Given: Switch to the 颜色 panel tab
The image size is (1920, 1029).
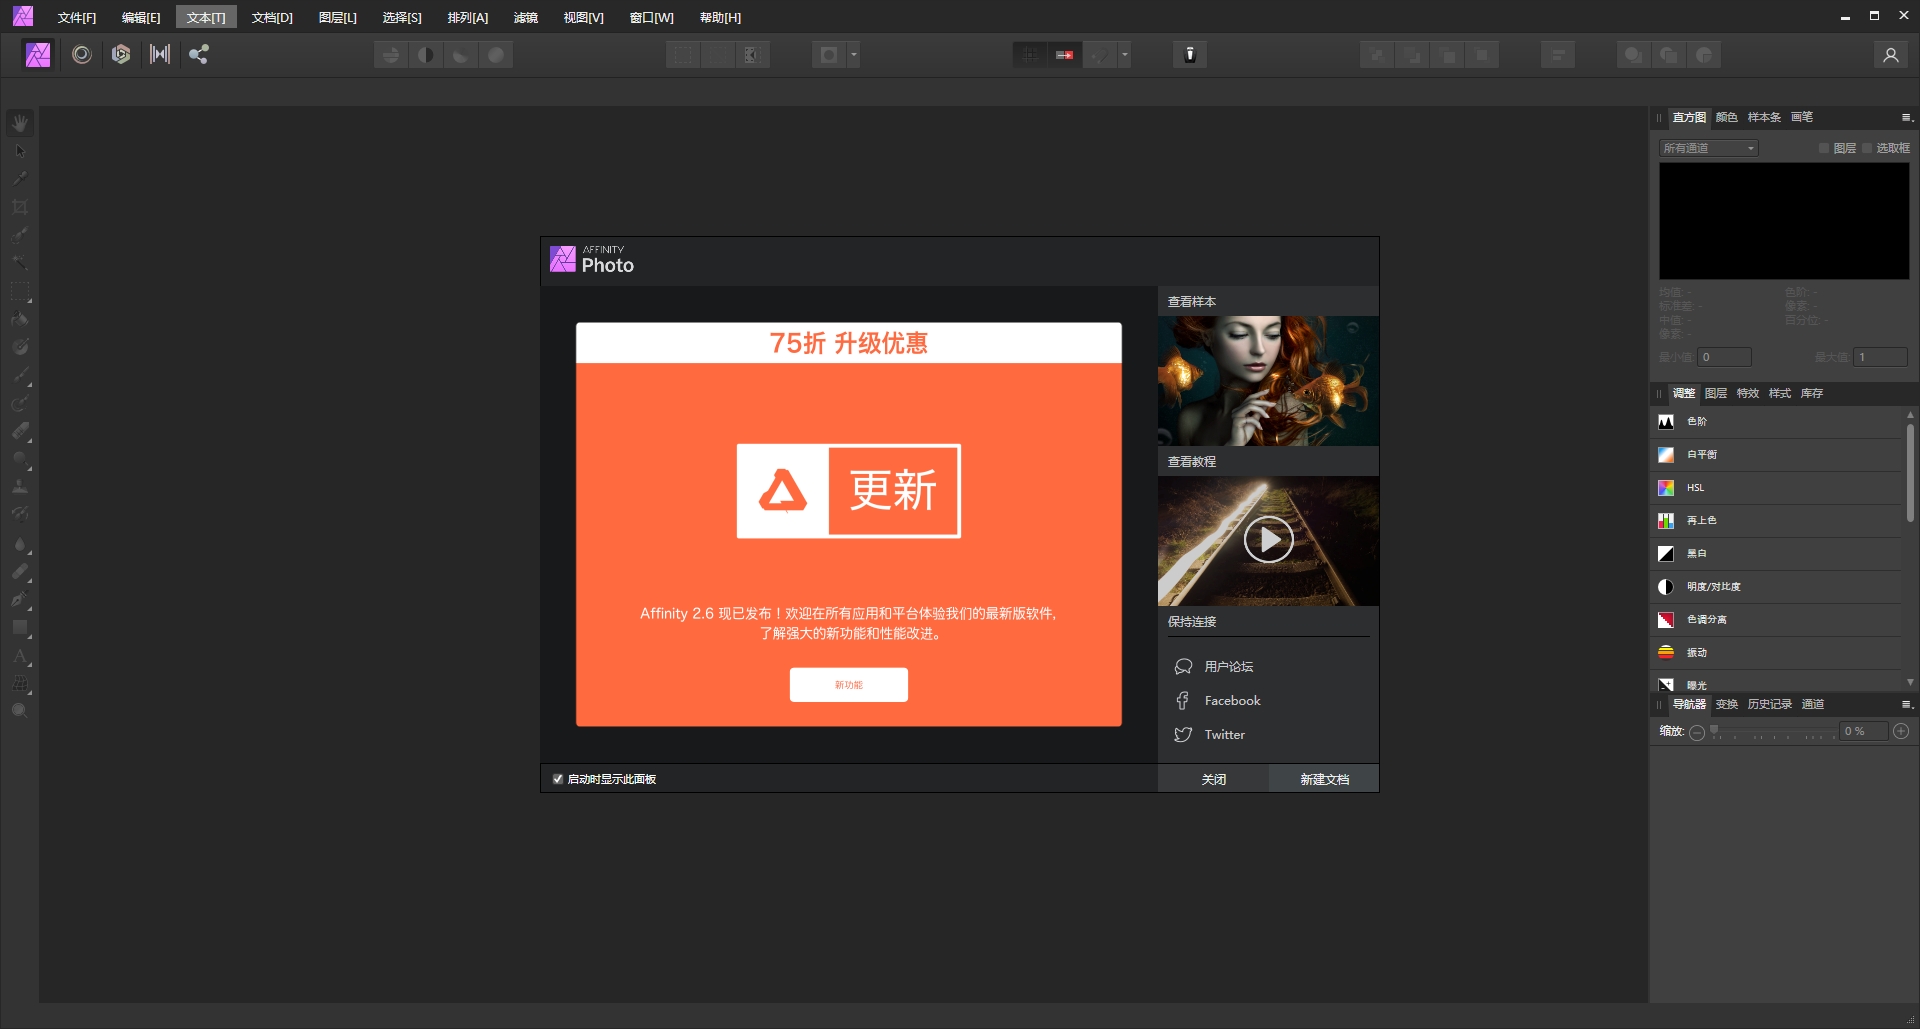Looking at the screenshot, I should (1725, 117).
